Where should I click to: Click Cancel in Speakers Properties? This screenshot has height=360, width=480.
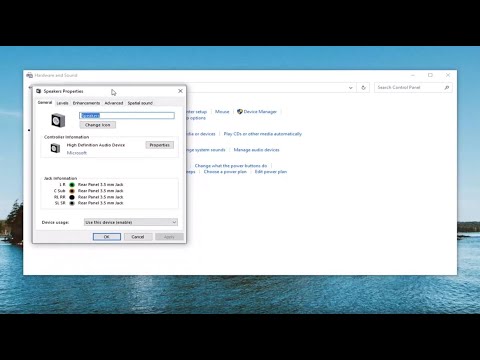[138, 237]
